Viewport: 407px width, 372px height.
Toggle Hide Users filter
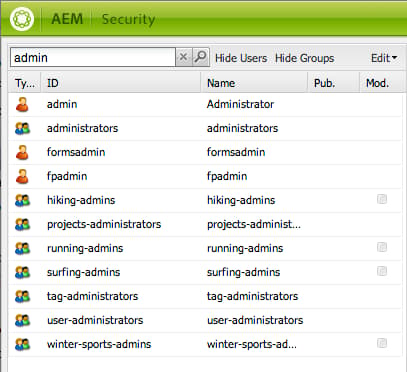pyautogui.click(x=241, y=58)
